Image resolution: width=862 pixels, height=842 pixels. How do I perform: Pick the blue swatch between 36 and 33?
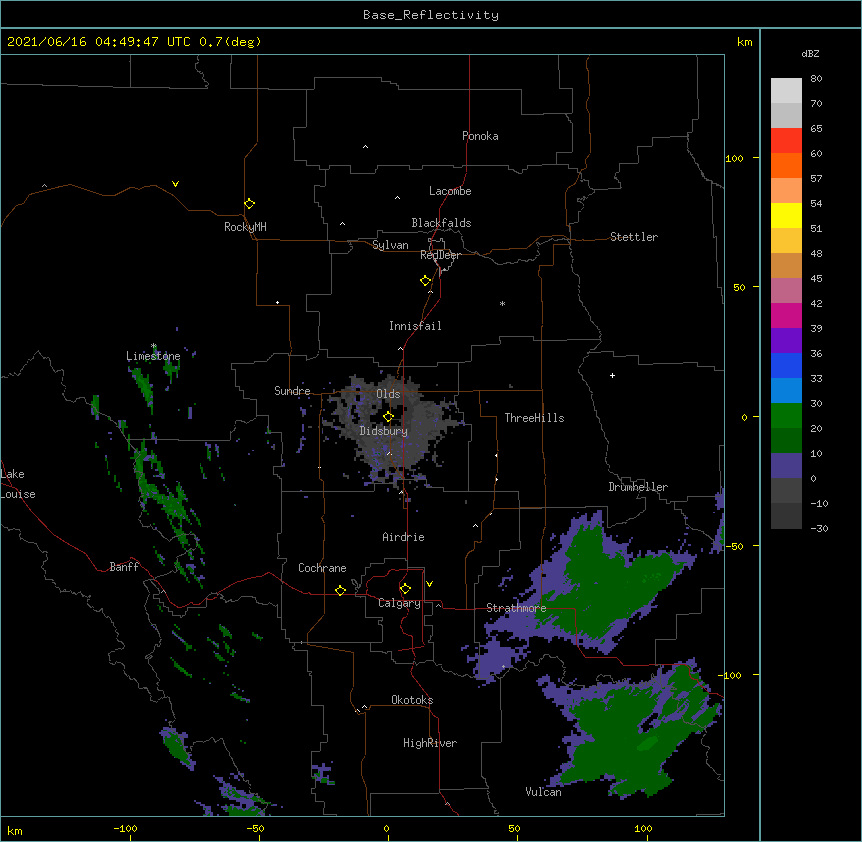click(x=786, y=365)
